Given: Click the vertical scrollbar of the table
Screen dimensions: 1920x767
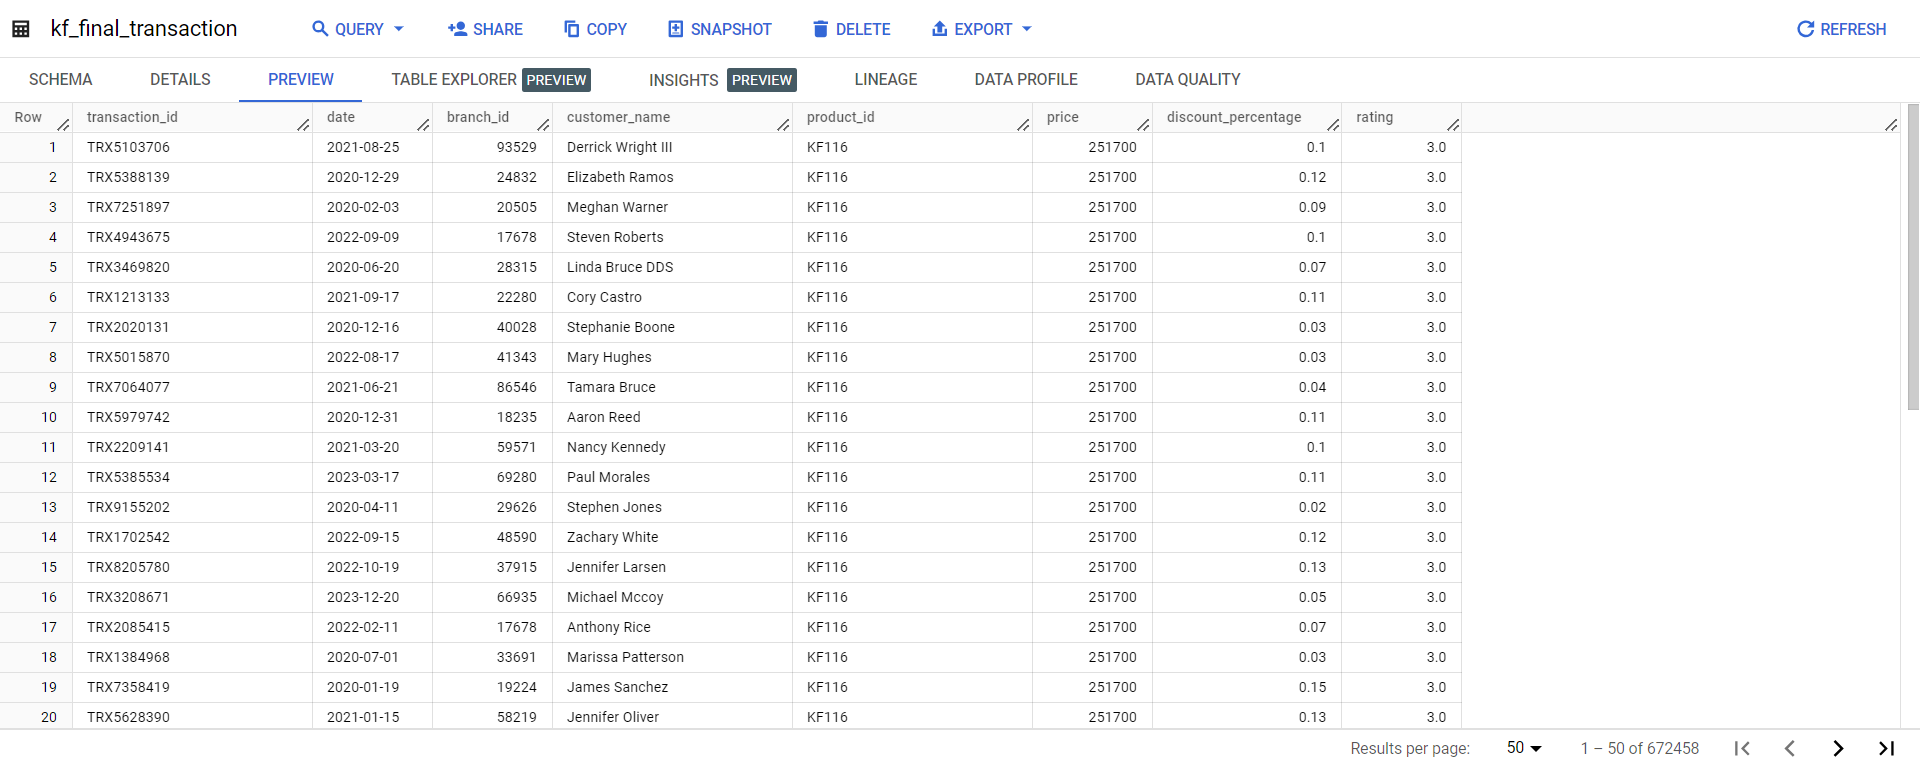Looking at the screenshot, I should [1912, 258].
